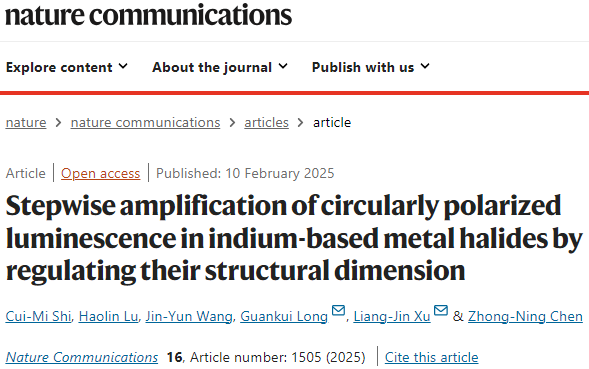
Task: Open the Explore content menu
Action: (x=66, y=67)
